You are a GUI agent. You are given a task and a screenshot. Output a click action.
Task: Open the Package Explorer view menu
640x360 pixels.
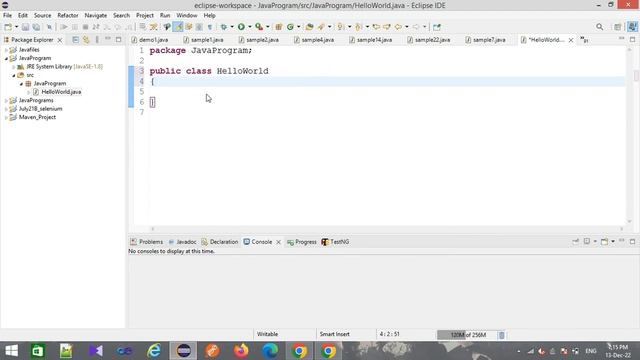tap(97, 40)
